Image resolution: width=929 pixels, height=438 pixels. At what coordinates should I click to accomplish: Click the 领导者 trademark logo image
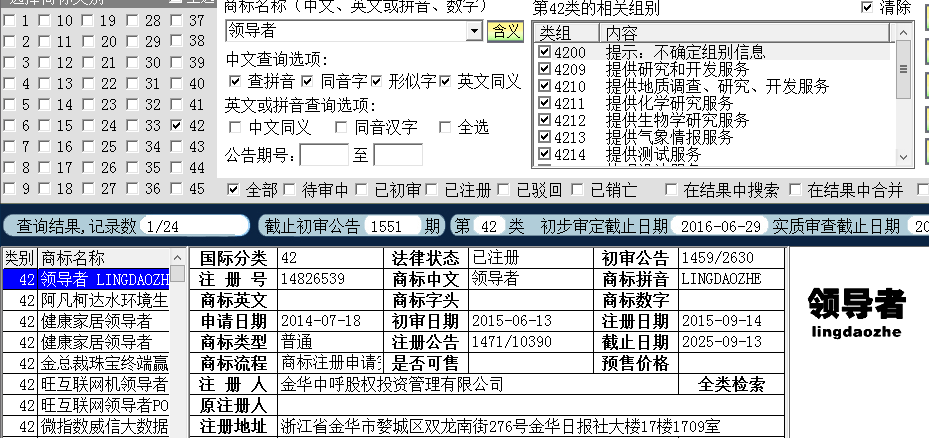856,311
